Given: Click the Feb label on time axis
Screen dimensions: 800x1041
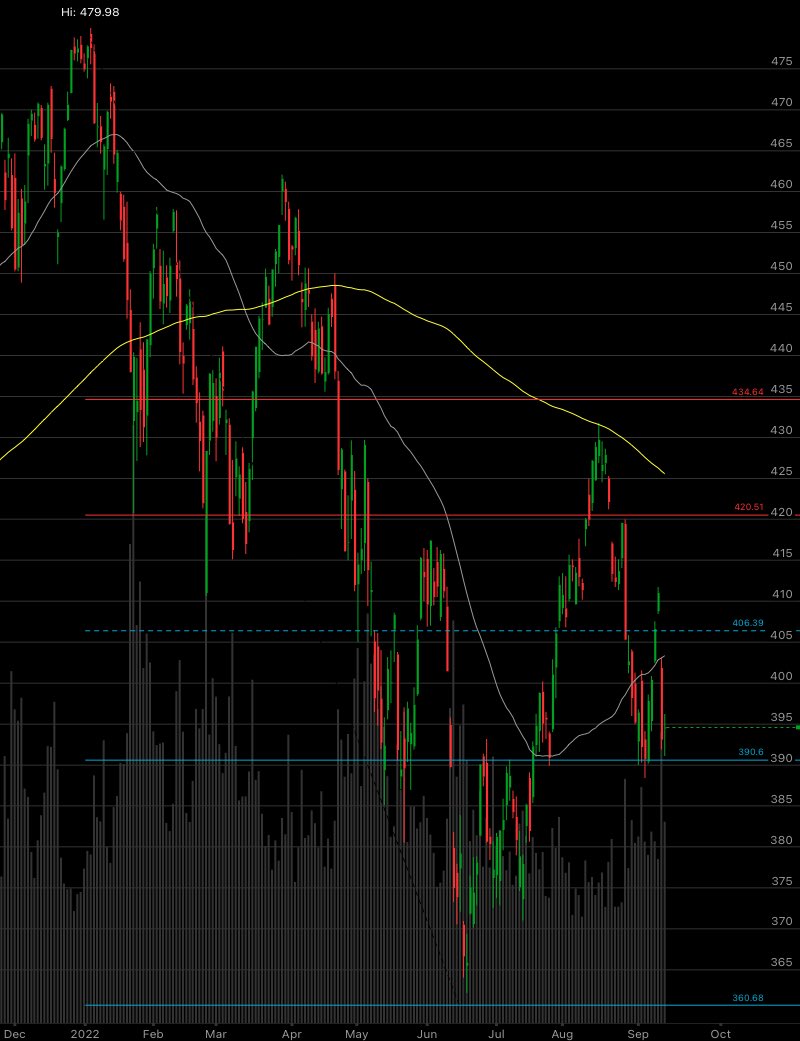Looking at the screenshot, I should 153,1034.
